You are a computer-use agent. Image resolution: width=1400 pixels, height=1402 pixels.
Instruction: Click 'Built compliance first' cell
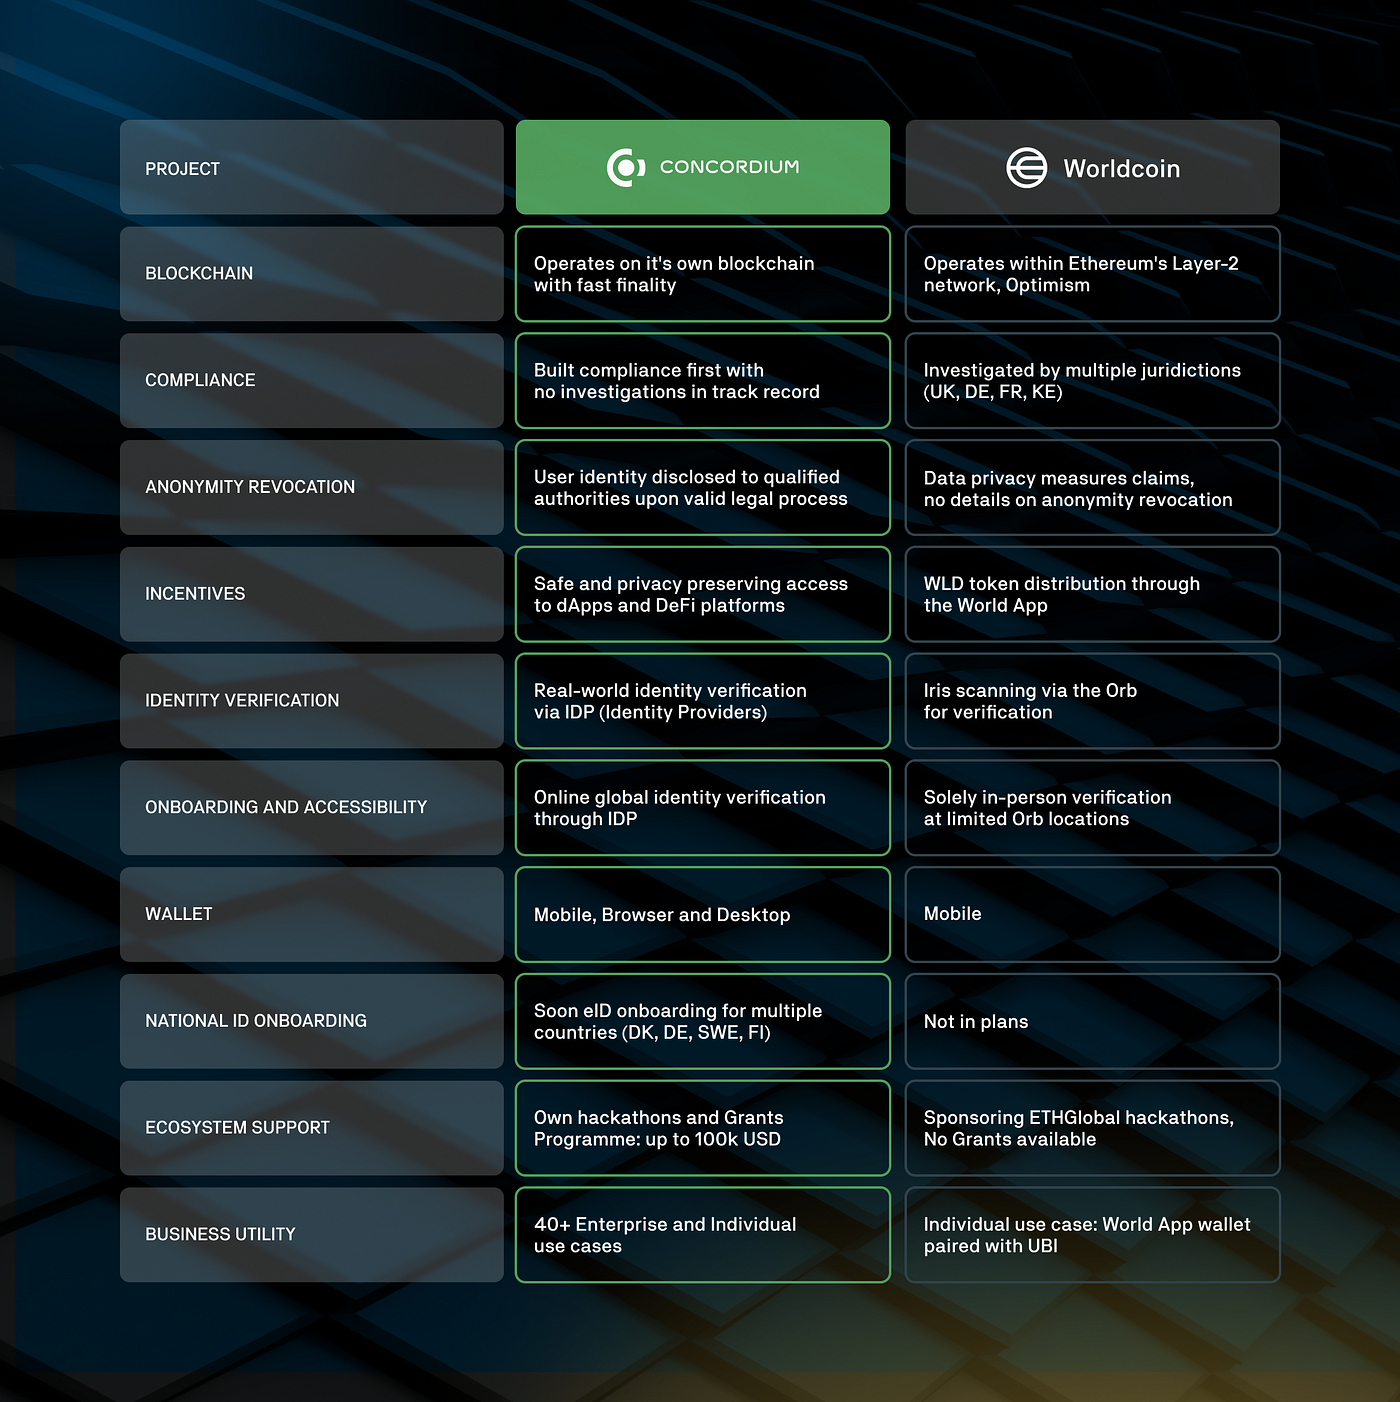click(703, 381)
